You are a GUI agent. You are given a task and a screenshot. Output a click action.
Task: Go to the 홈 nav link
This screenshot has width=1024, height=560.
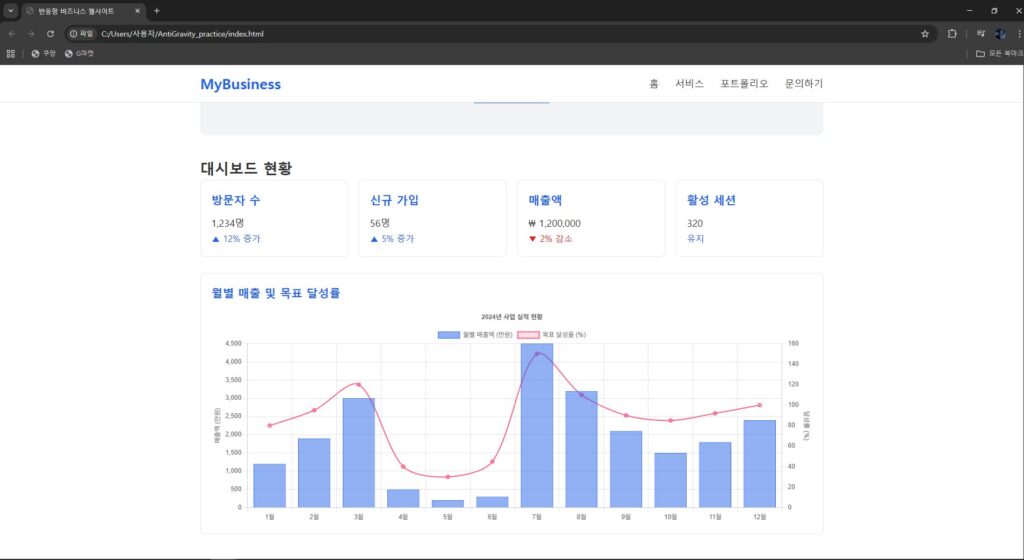[x=654, y=84]
